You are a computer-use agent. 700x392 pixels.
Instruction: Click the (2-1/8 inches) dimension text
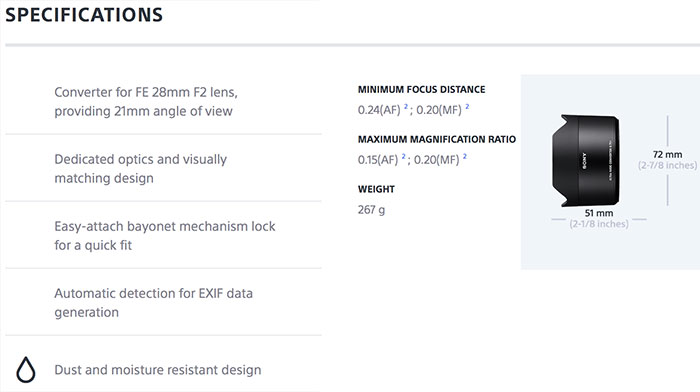599,224
